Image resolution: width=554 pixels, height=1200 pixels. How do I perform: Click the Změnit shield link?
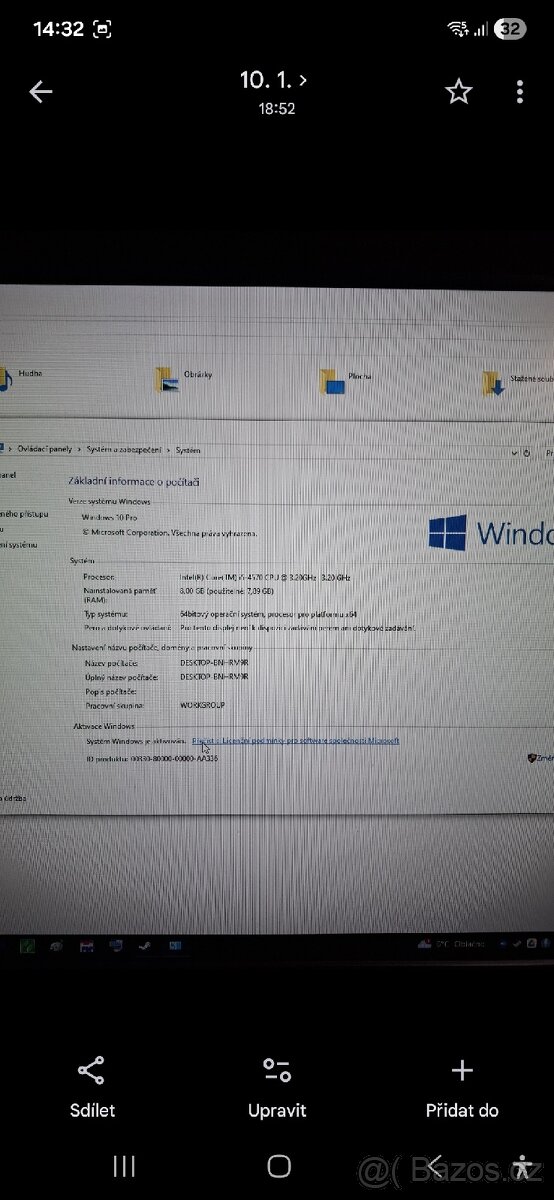point(540,758)
